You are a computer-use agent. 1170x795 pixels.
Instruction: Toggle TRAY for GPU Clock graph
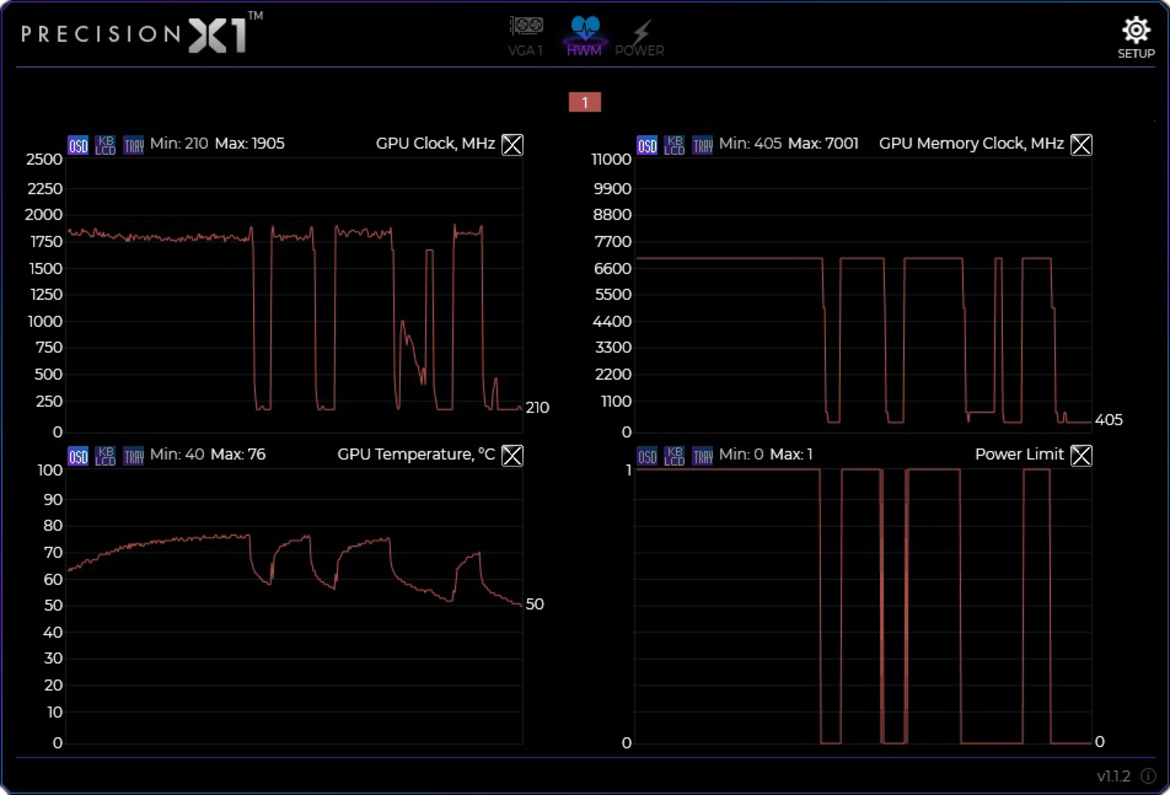point(134,145)
